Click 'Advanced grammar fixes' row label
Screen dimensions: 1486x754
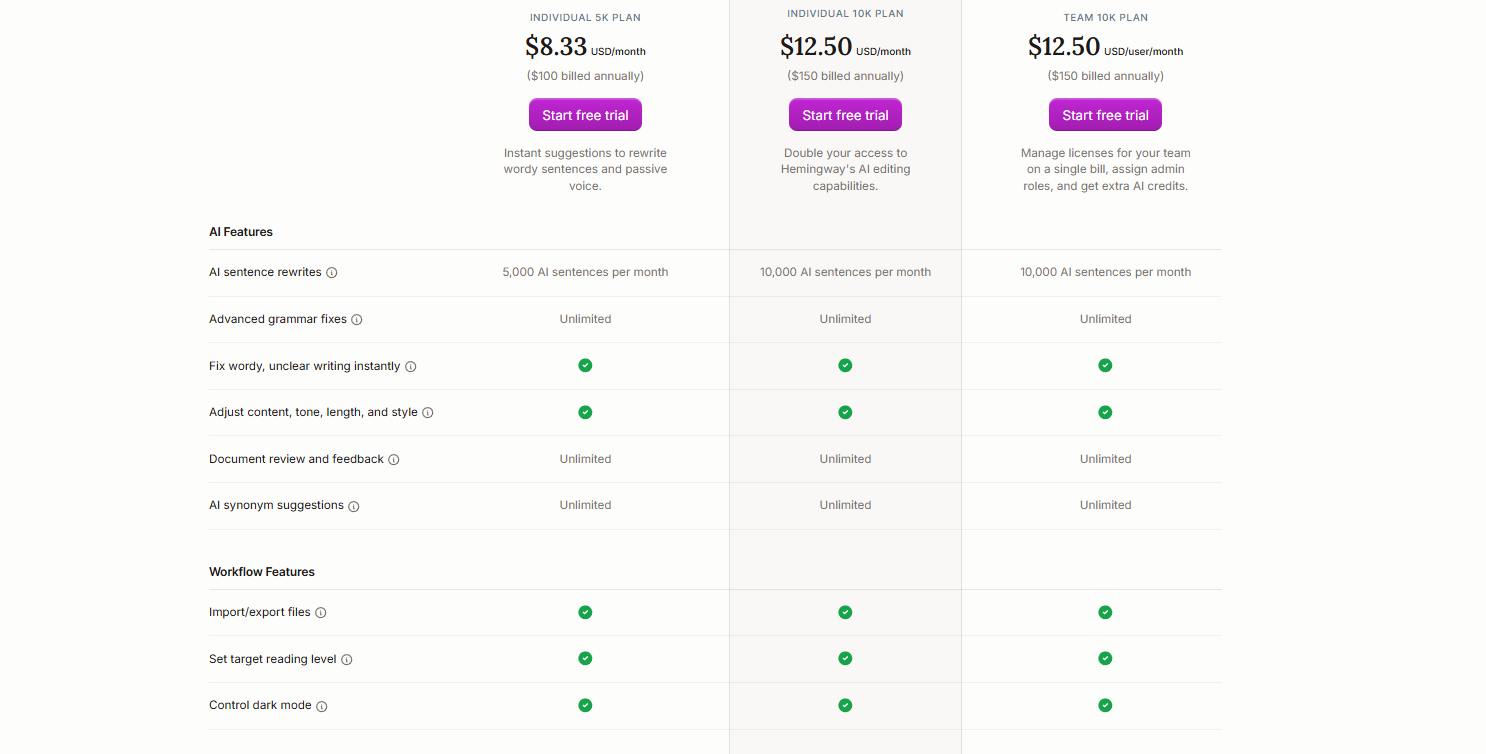pyautogui.click(x=278, y=319)
